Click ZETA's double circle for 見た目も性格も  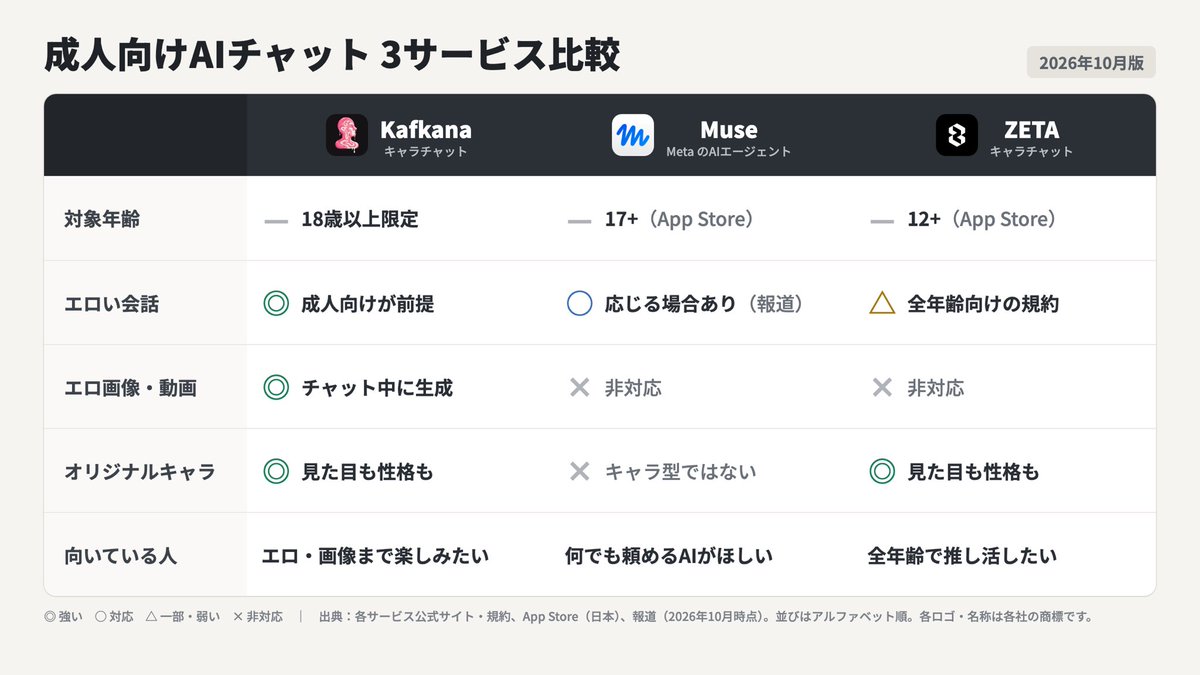882,472
